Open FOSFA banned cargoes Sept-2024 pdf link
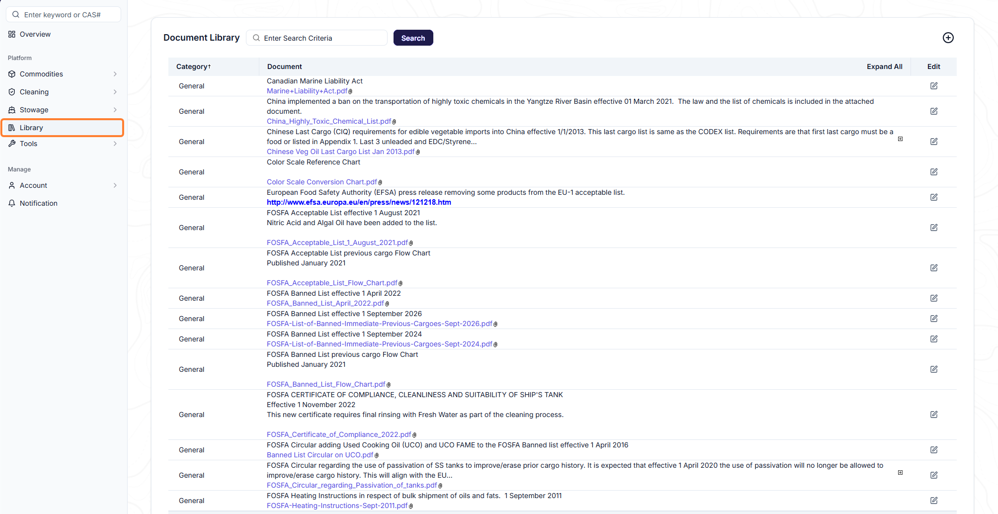 379,344
